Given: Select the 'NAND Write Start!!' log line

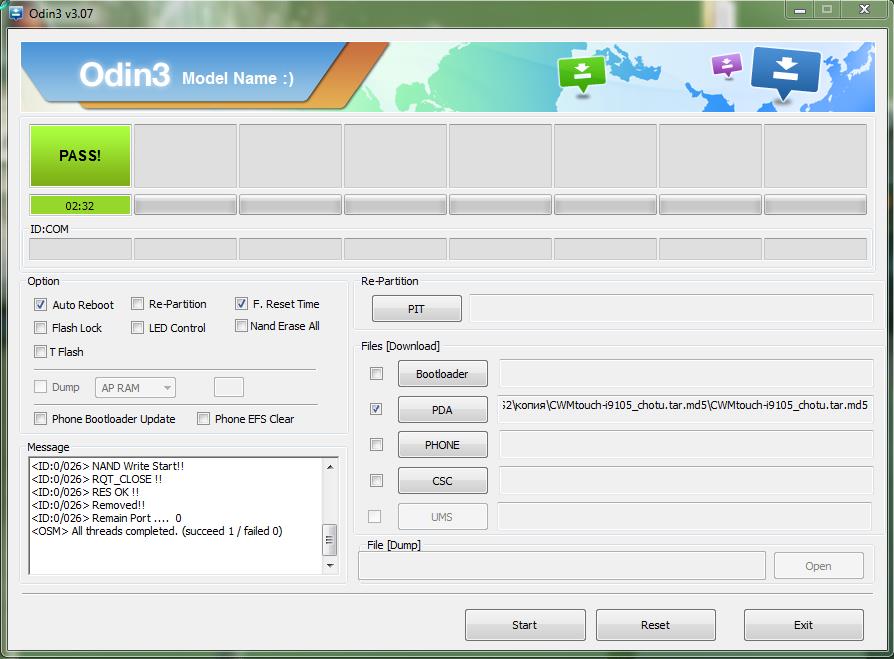Looking at the screenshot, I should point(108,466).
